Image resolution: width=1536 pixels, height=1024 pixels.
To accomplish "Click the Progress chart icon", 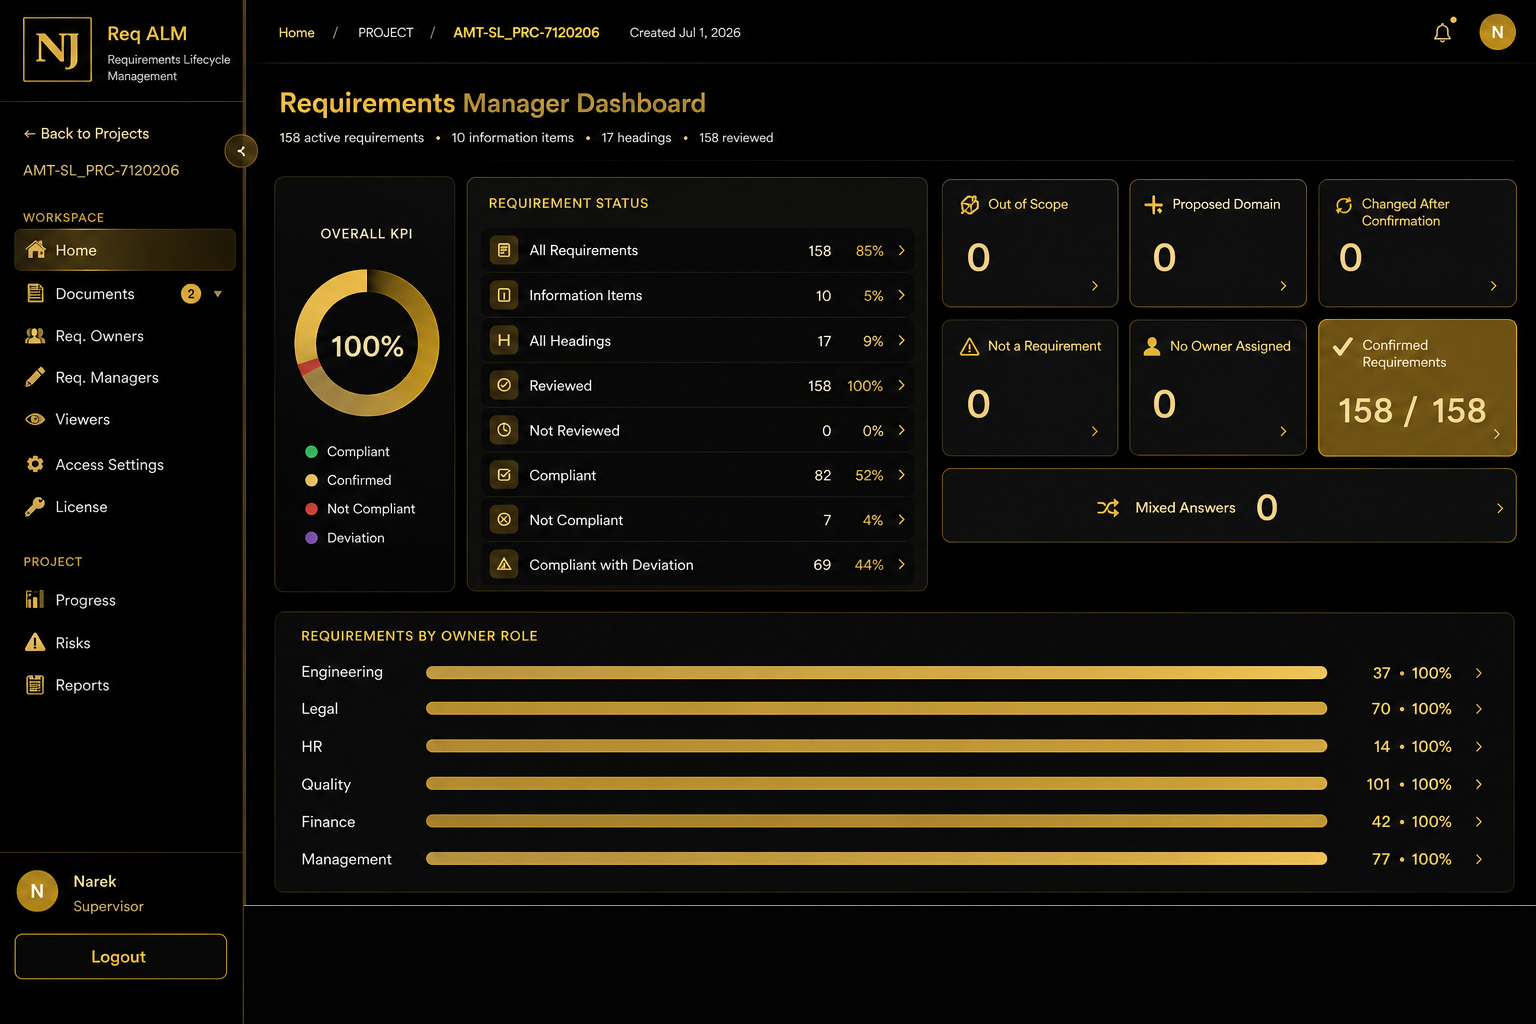I will click(35, 600).
